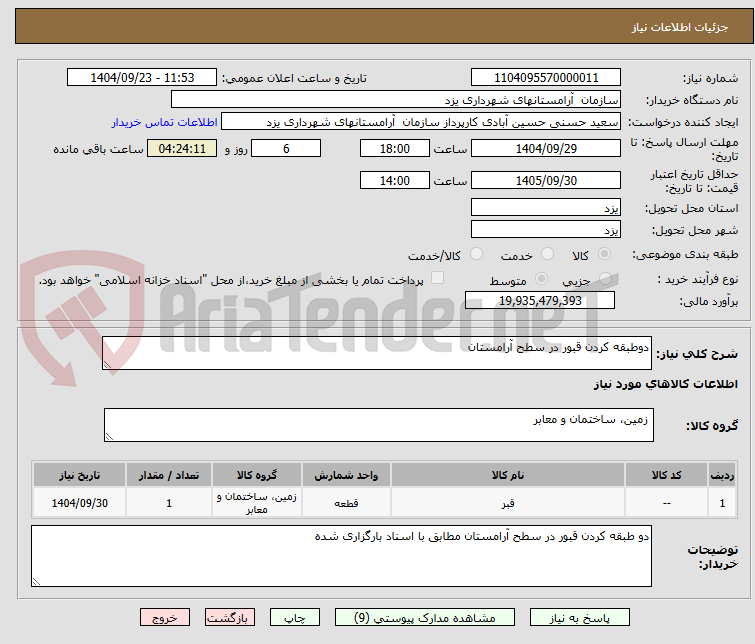Click the قطعه unit cell
Viewport: 755px width, 644px height.
pyautogui.click(x=346, y=503)
